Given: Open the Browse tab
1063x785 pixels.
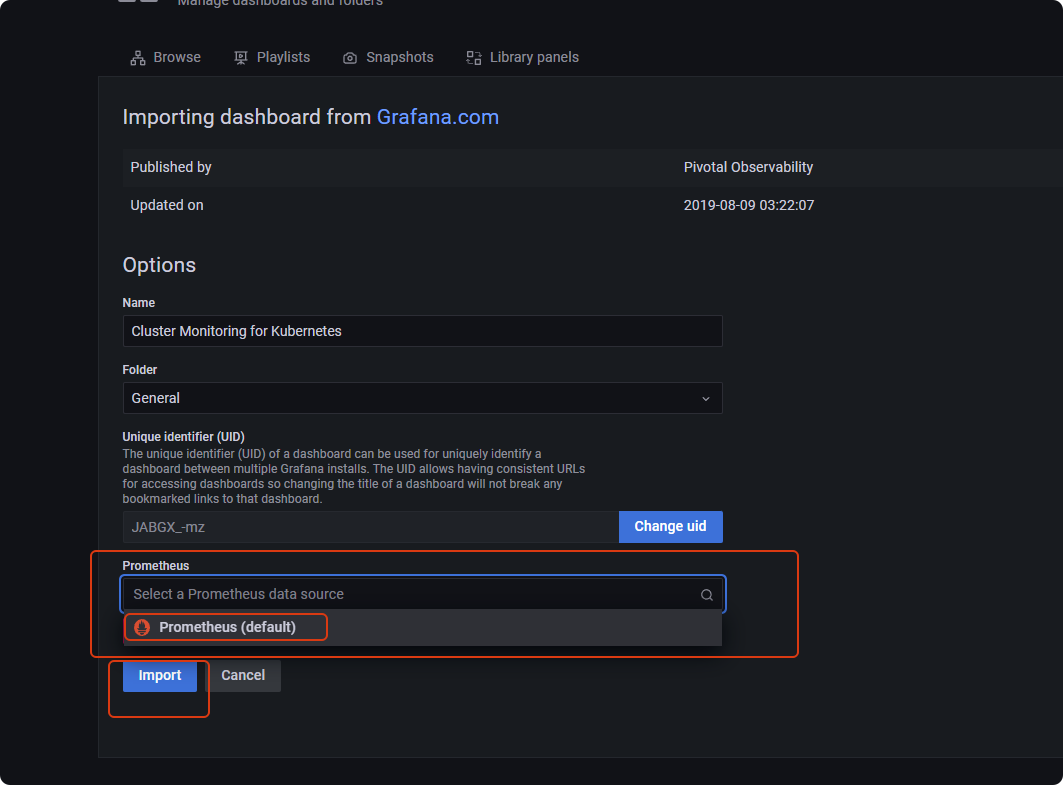Looking at the screenshot, I should pyautogui.click(x=165, y=58).
